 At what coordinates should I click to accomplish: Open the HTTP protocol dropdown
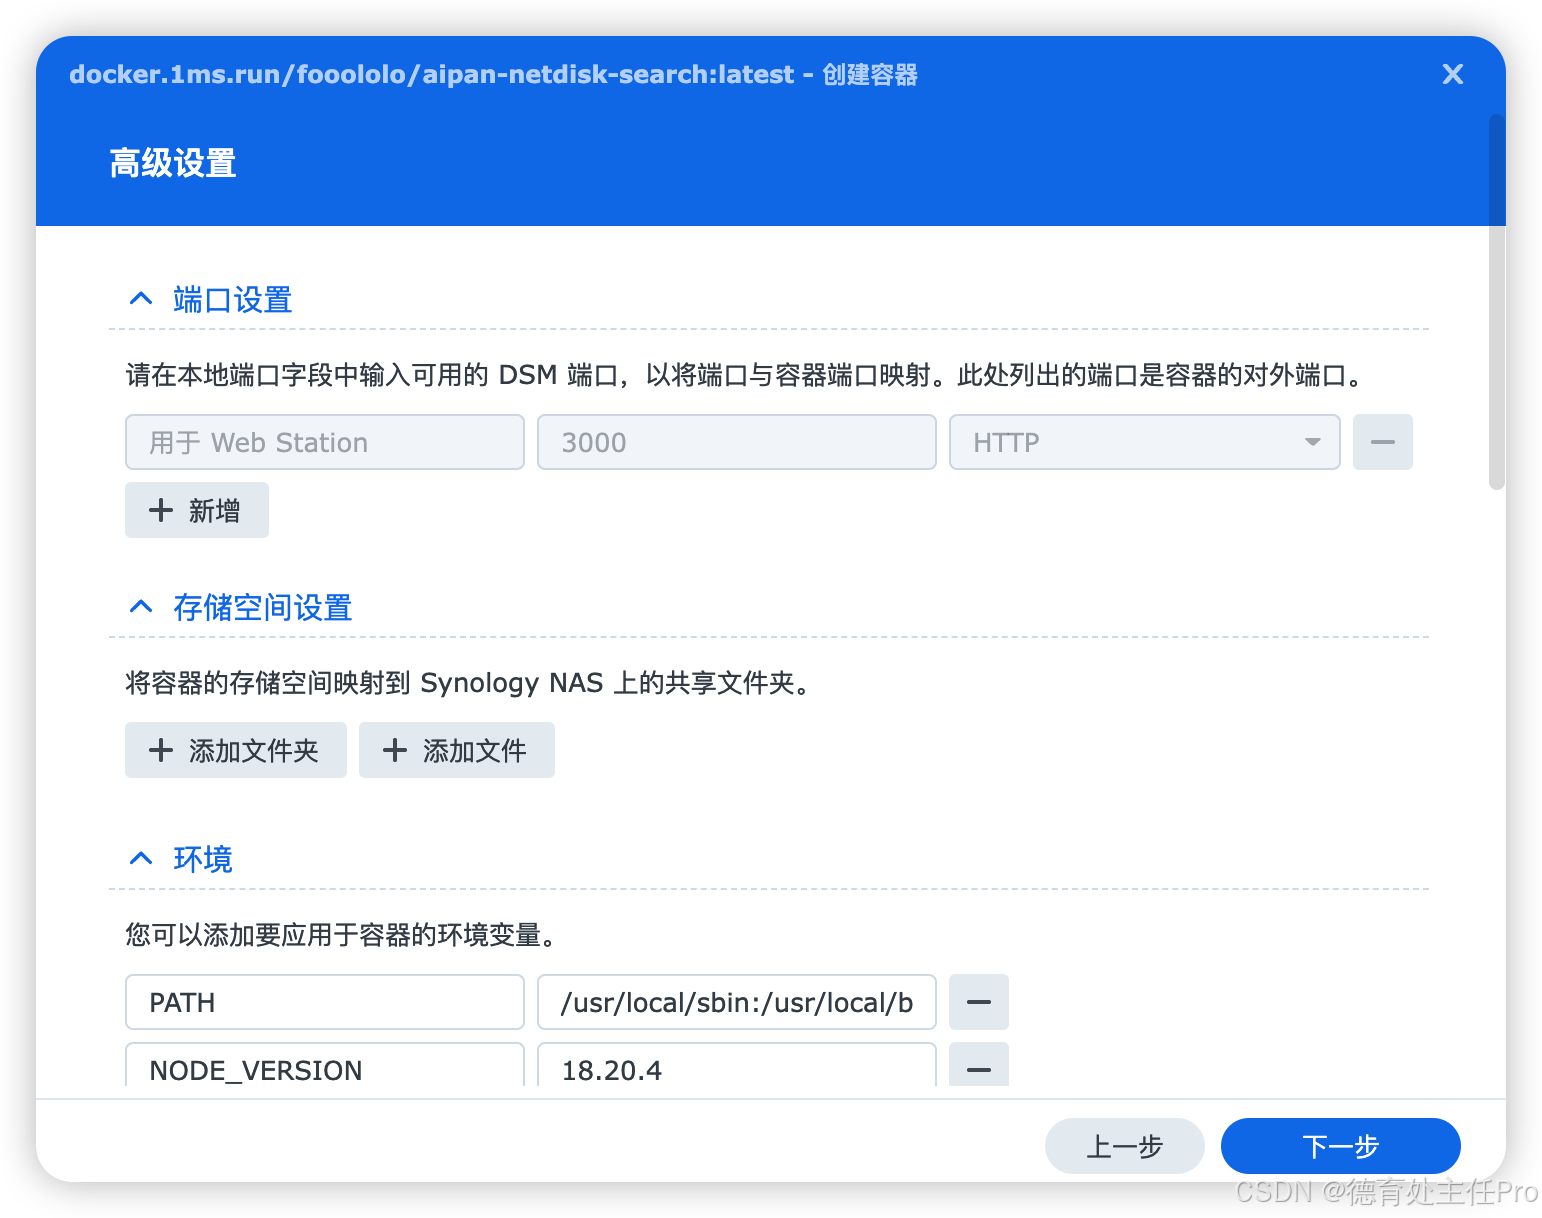(x=1145, y=442)
